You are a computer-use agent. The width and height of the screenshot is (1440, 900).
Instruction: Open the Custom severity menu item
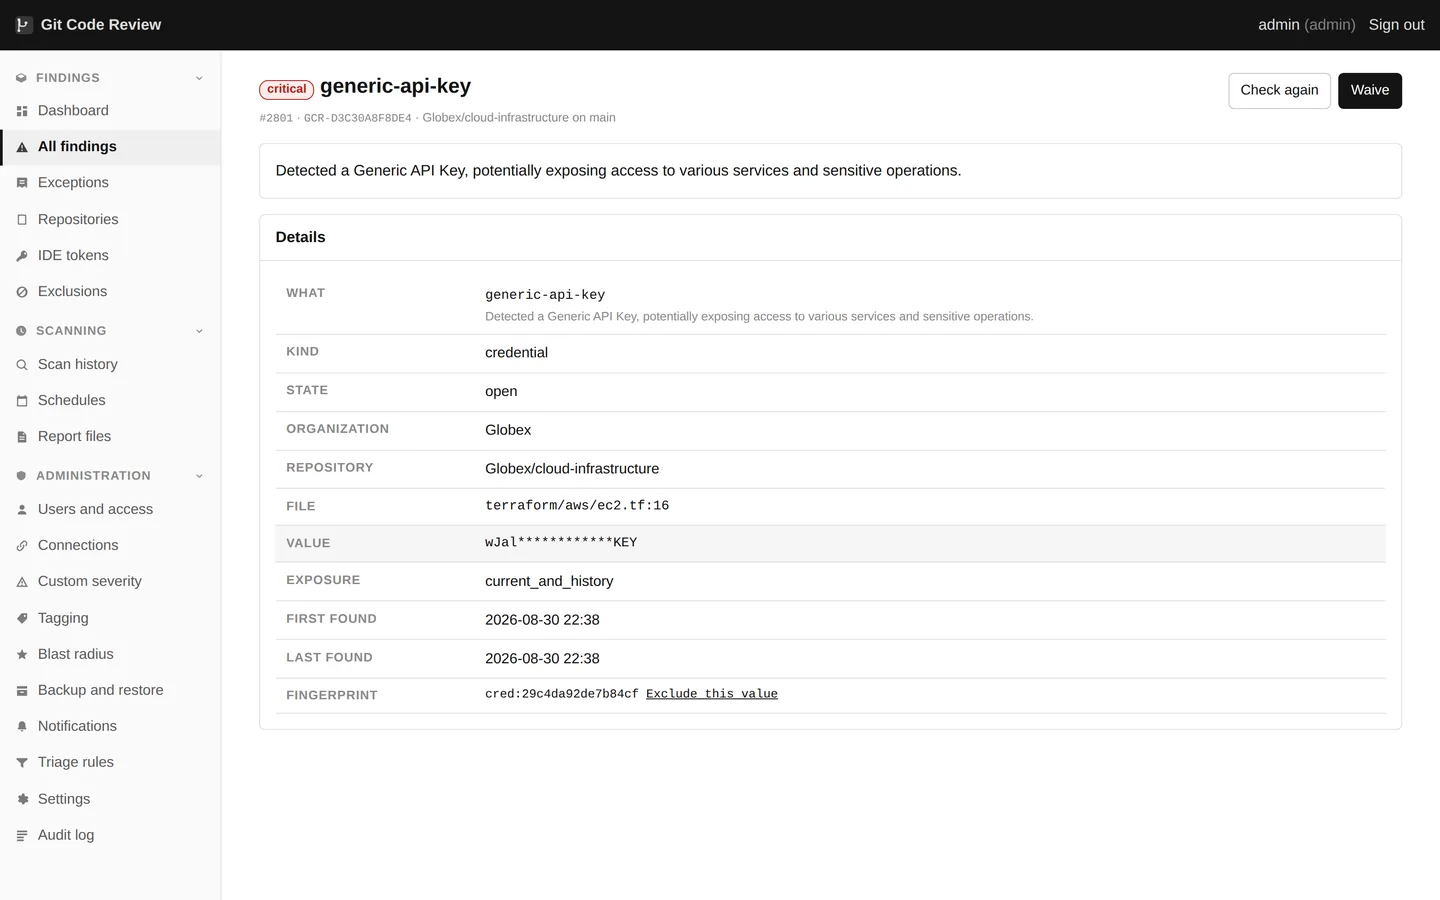(x=110, y=582)
